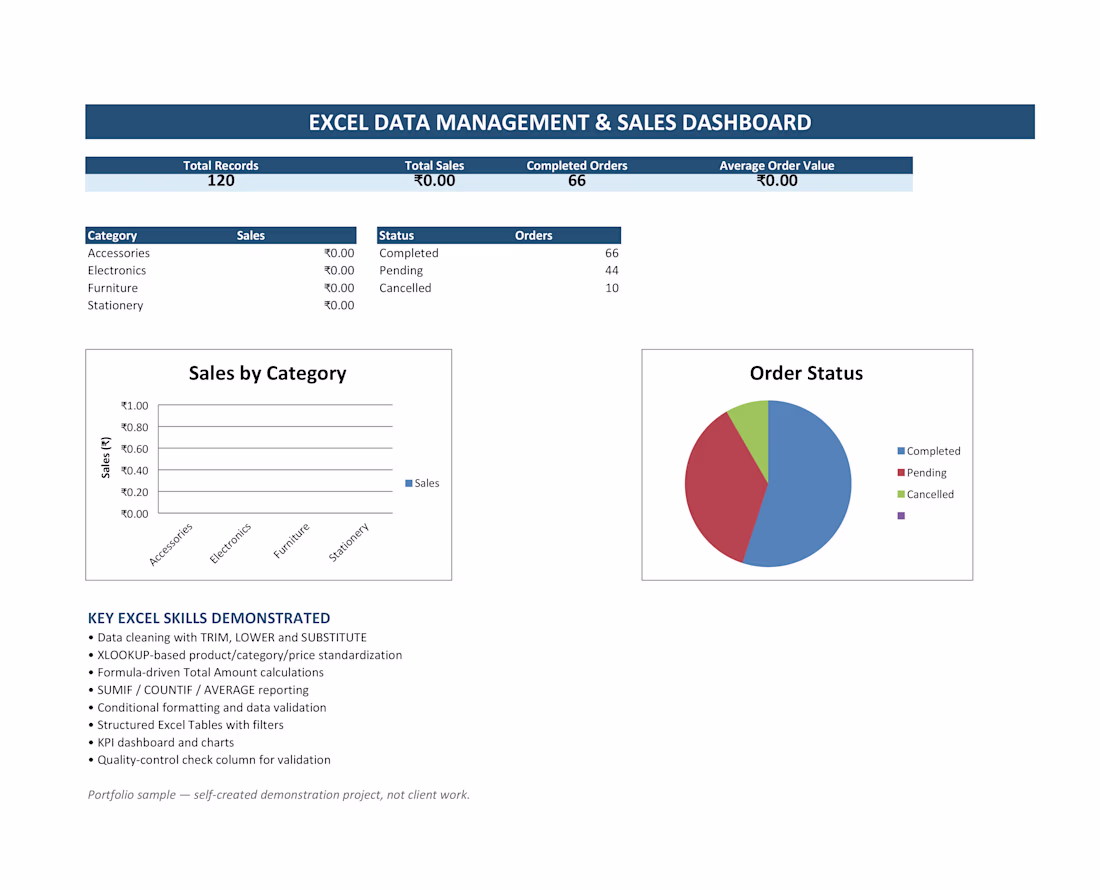Select the Electronics row in Category table
1100x890 pixels.
tap(221, 271)
